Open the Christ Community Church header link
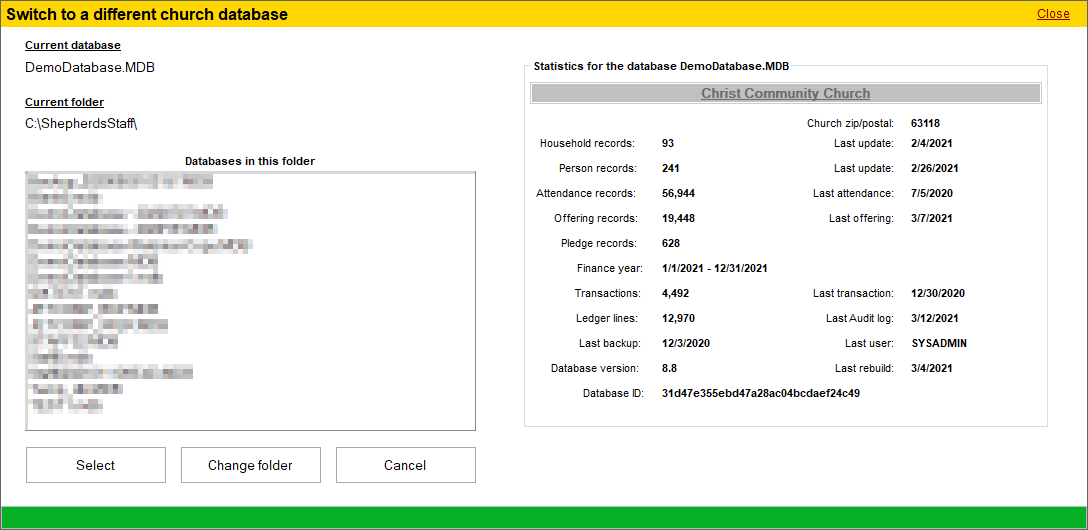This screenshot has height=530, width=1088. 785,93
